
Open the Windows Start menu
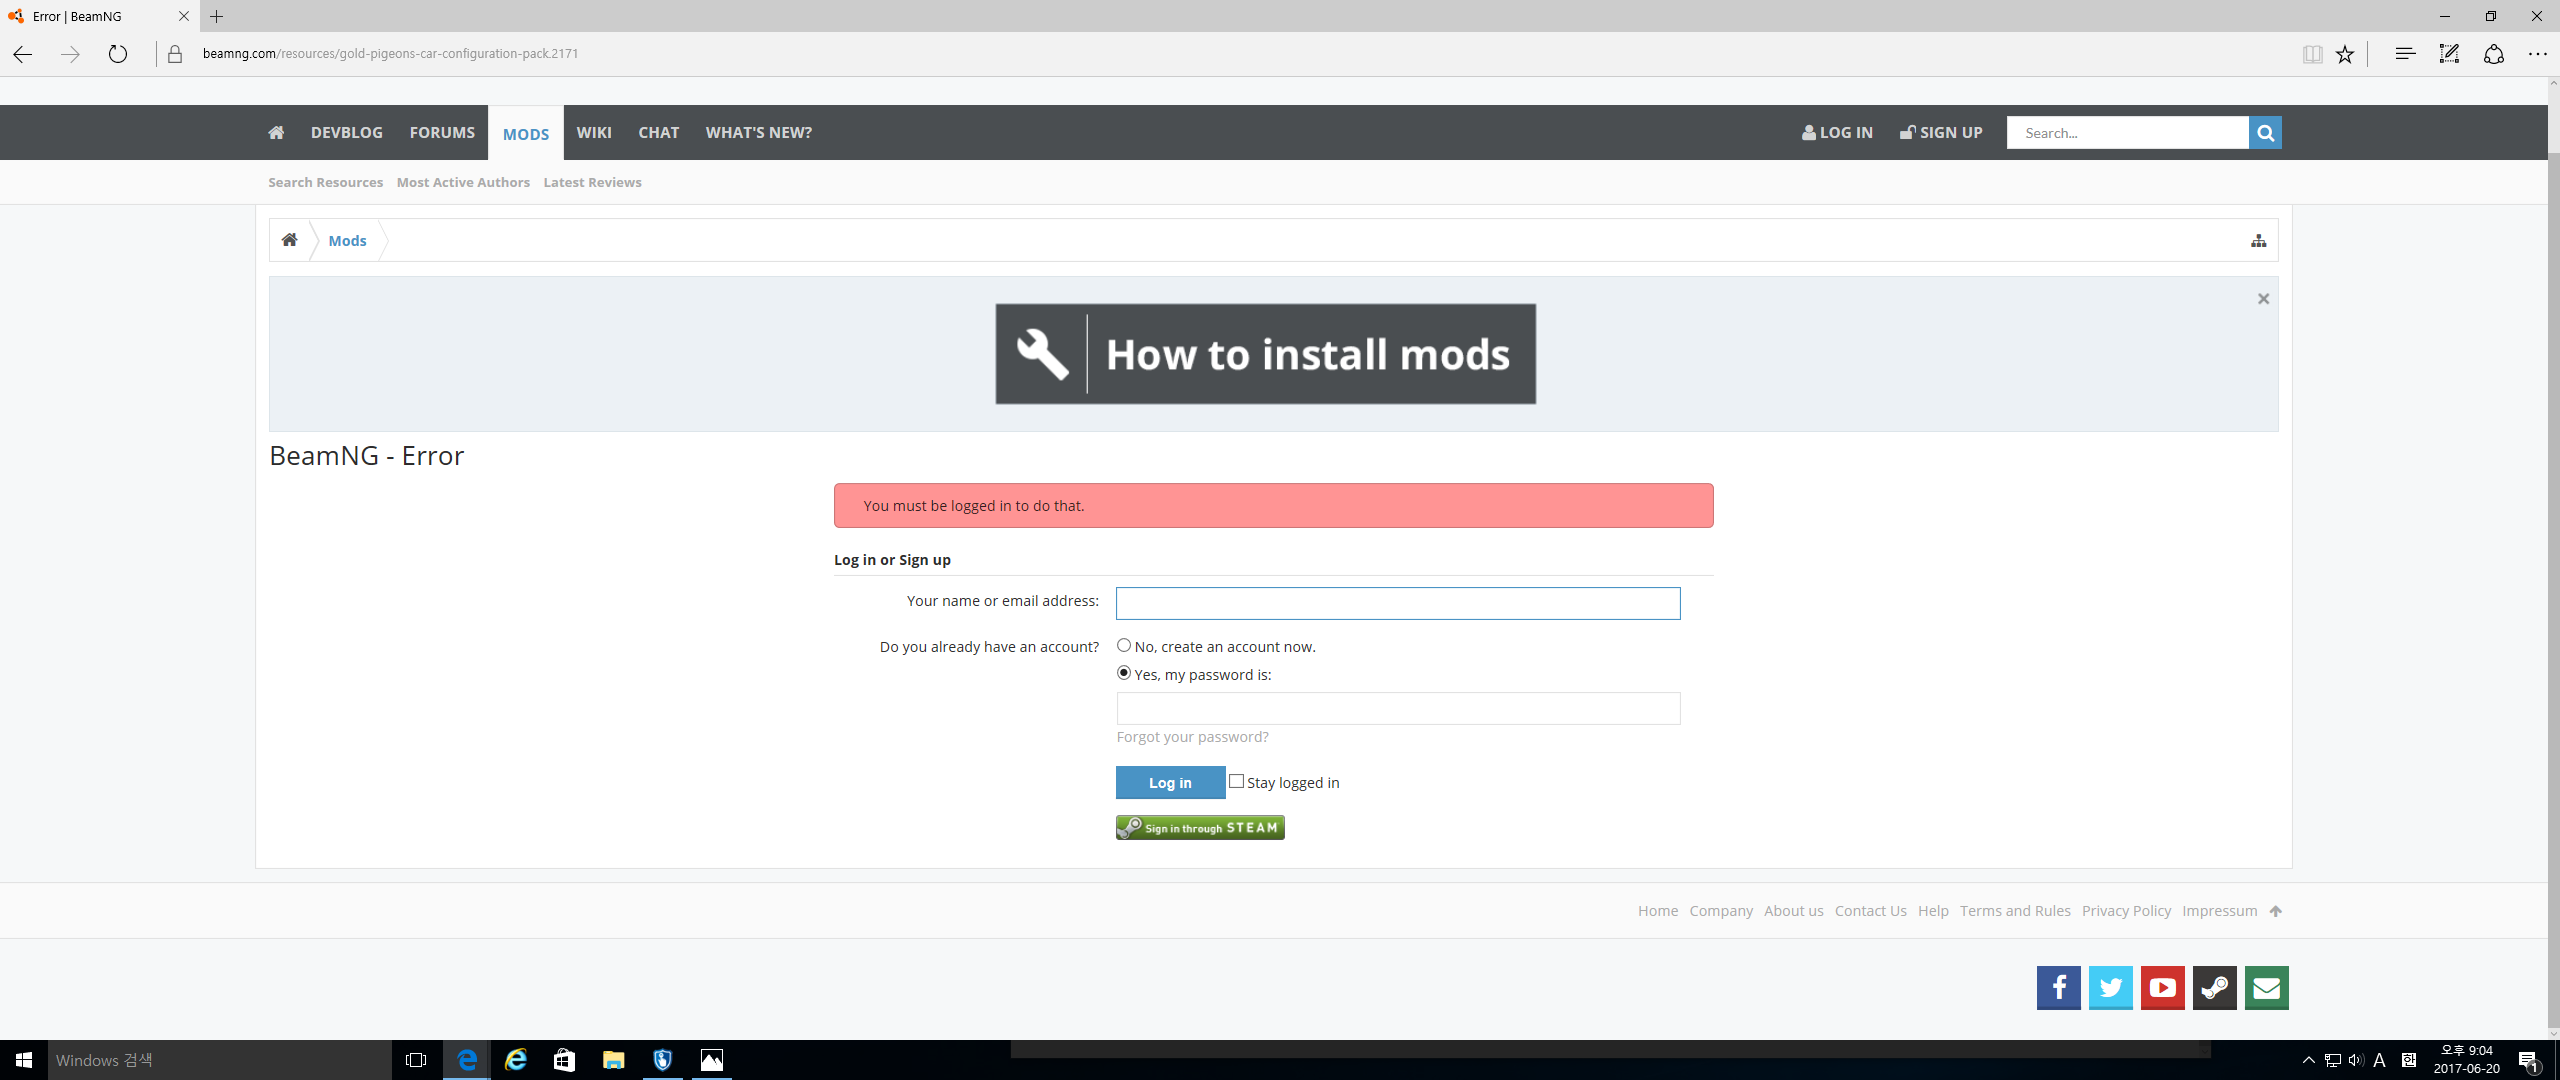coord(24,1060)
